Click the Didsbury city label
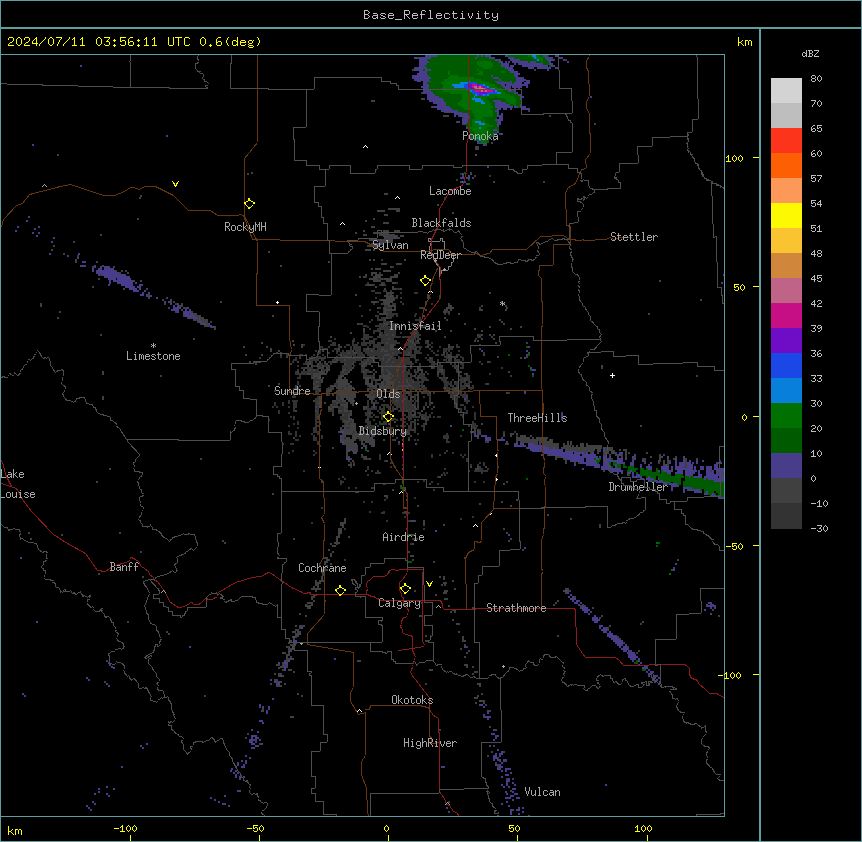Screen dimensions: 862x842 383,431
